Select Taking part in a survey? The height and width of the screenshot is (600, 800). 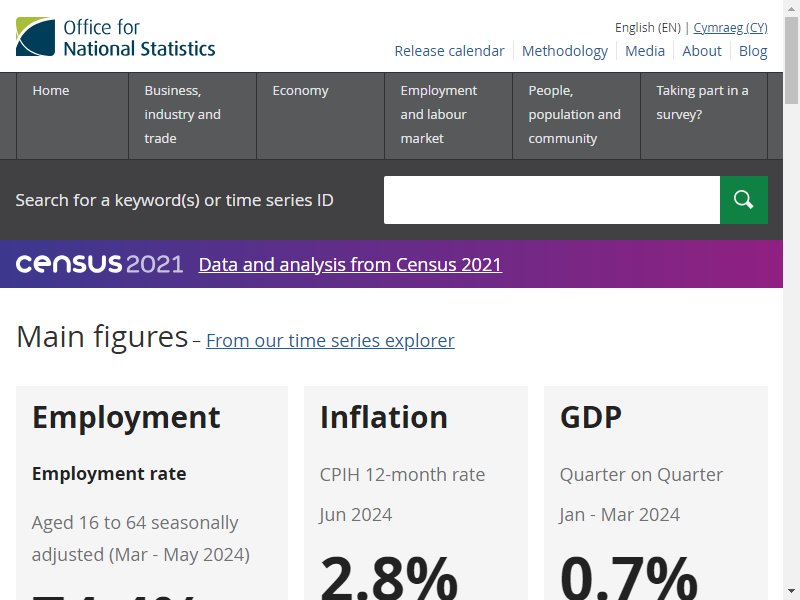pos(704,116)
